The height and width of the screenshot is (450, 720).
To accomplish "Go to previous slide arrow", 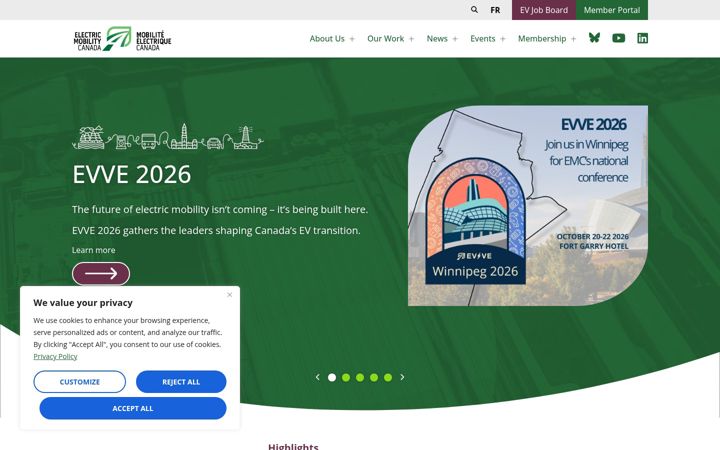I will coord(317,377).
